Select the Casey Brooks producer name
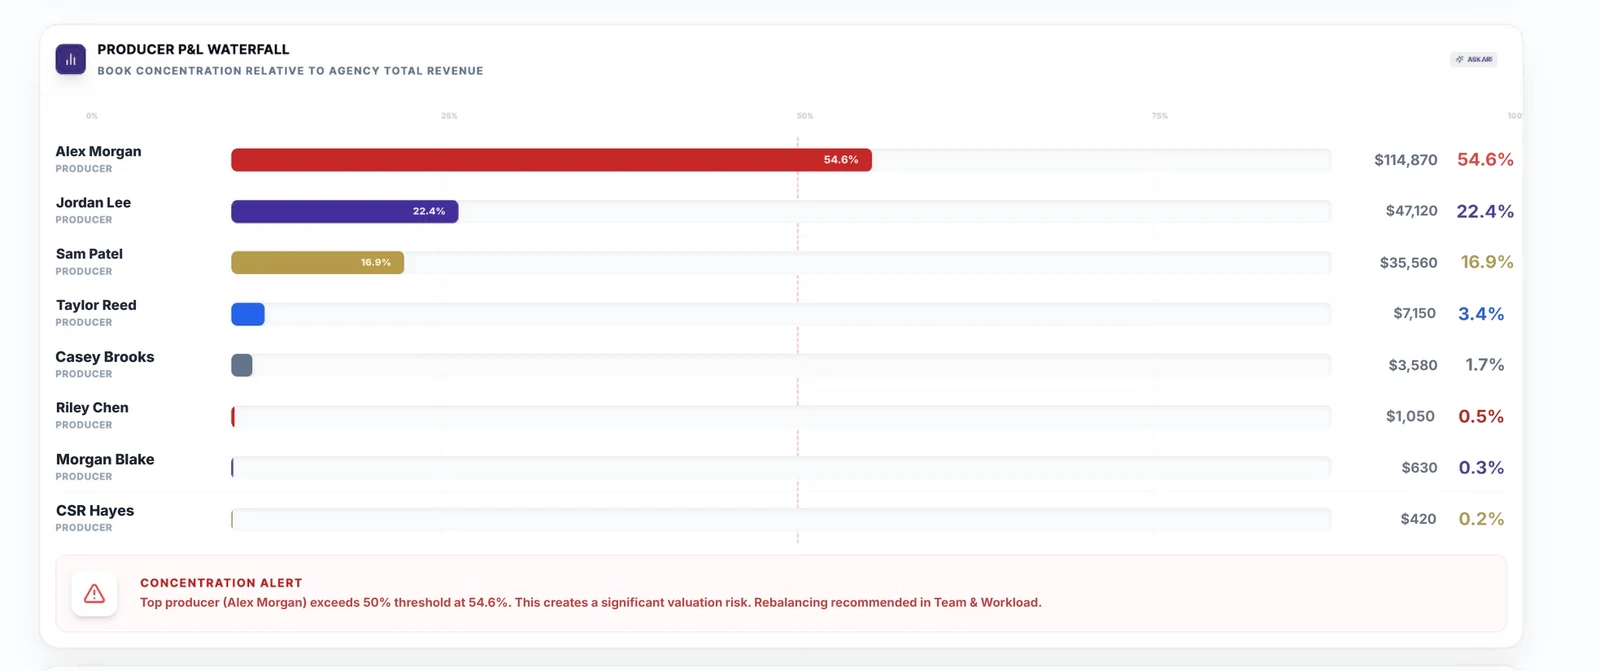The image size is (1600, 671). (105, 357)
